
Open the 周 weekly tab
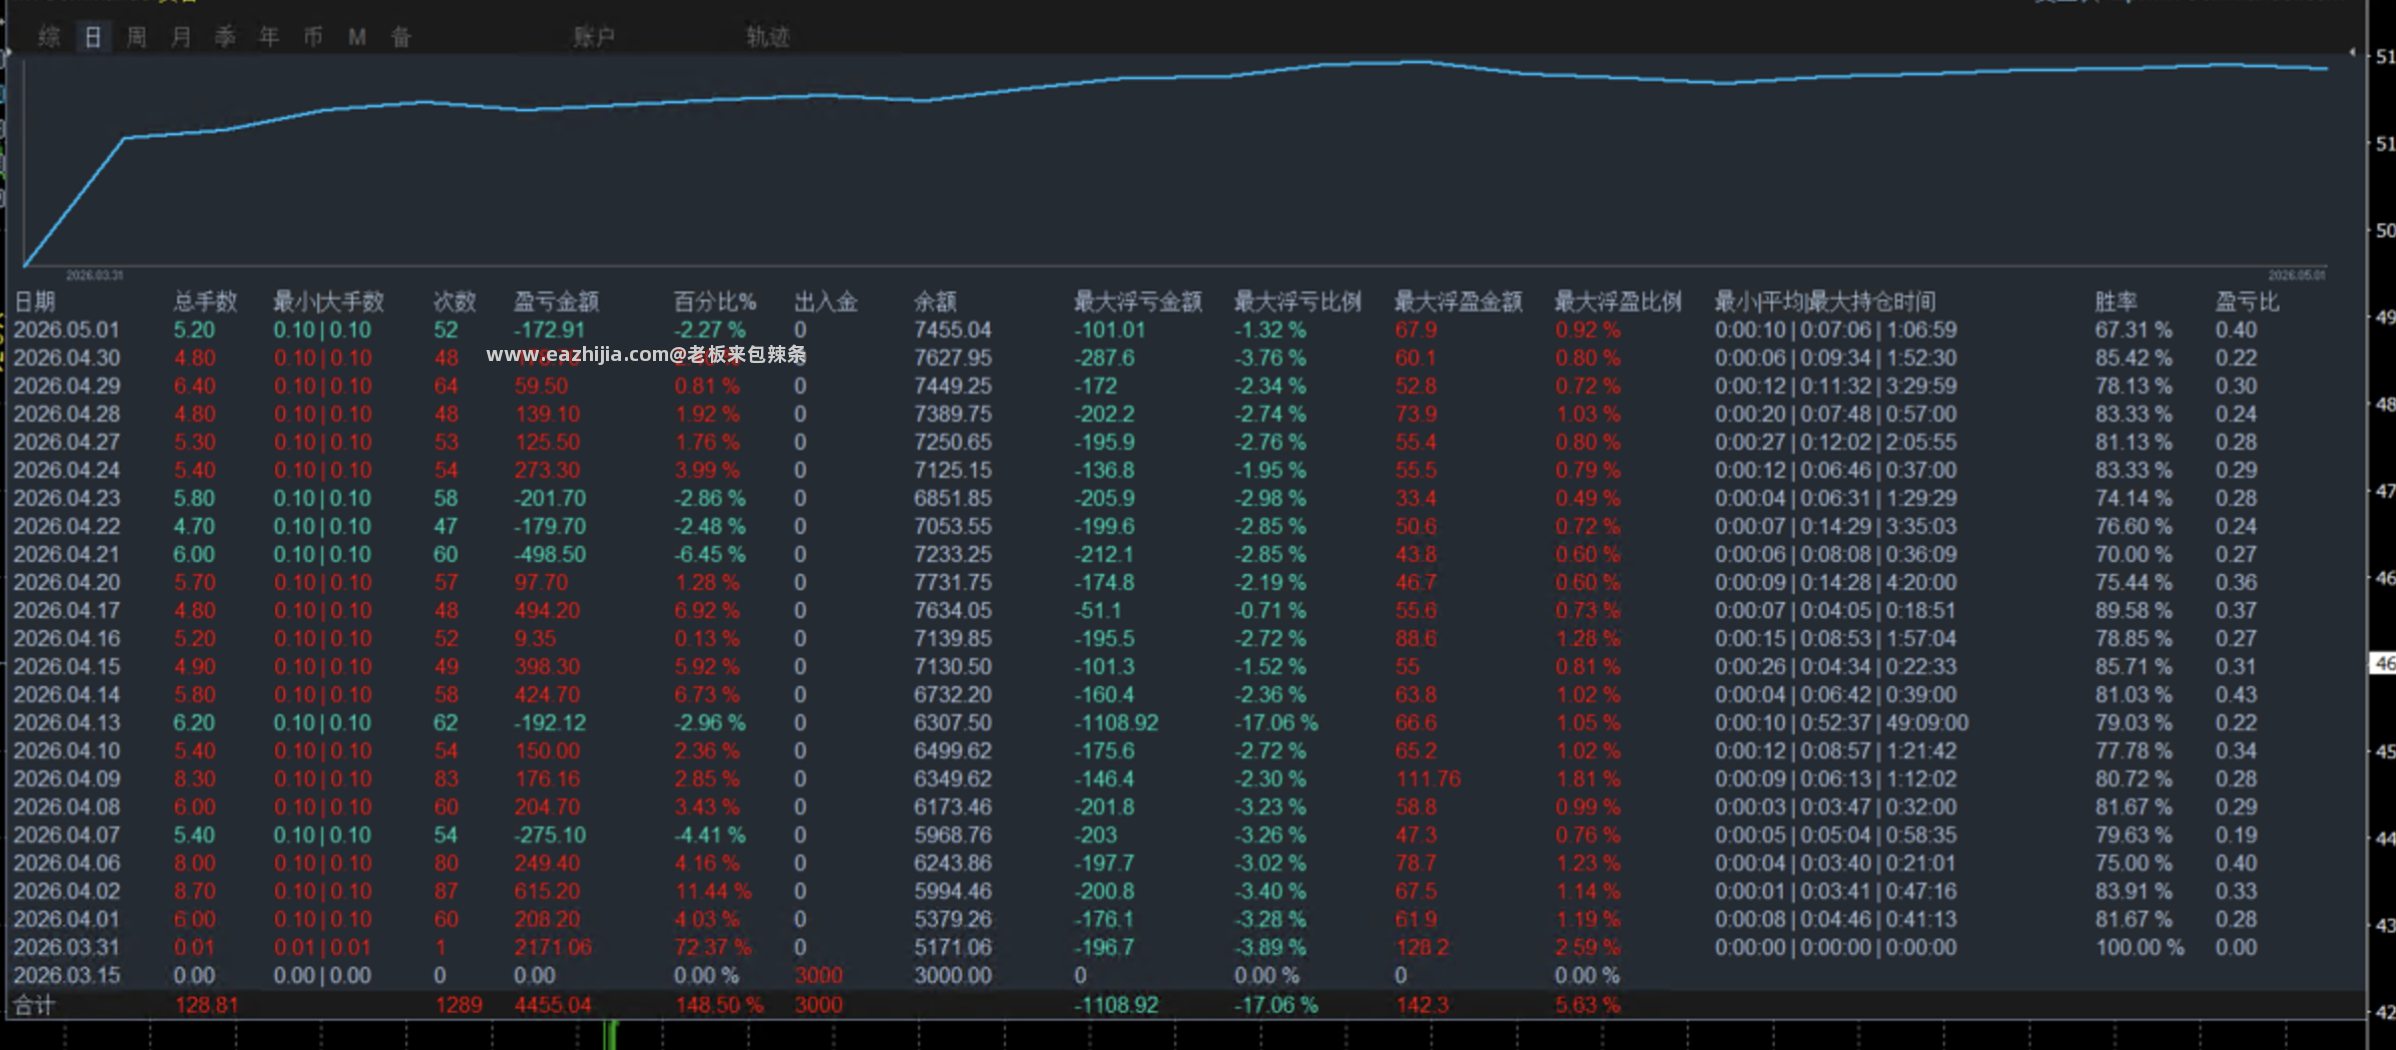[137, 37]
